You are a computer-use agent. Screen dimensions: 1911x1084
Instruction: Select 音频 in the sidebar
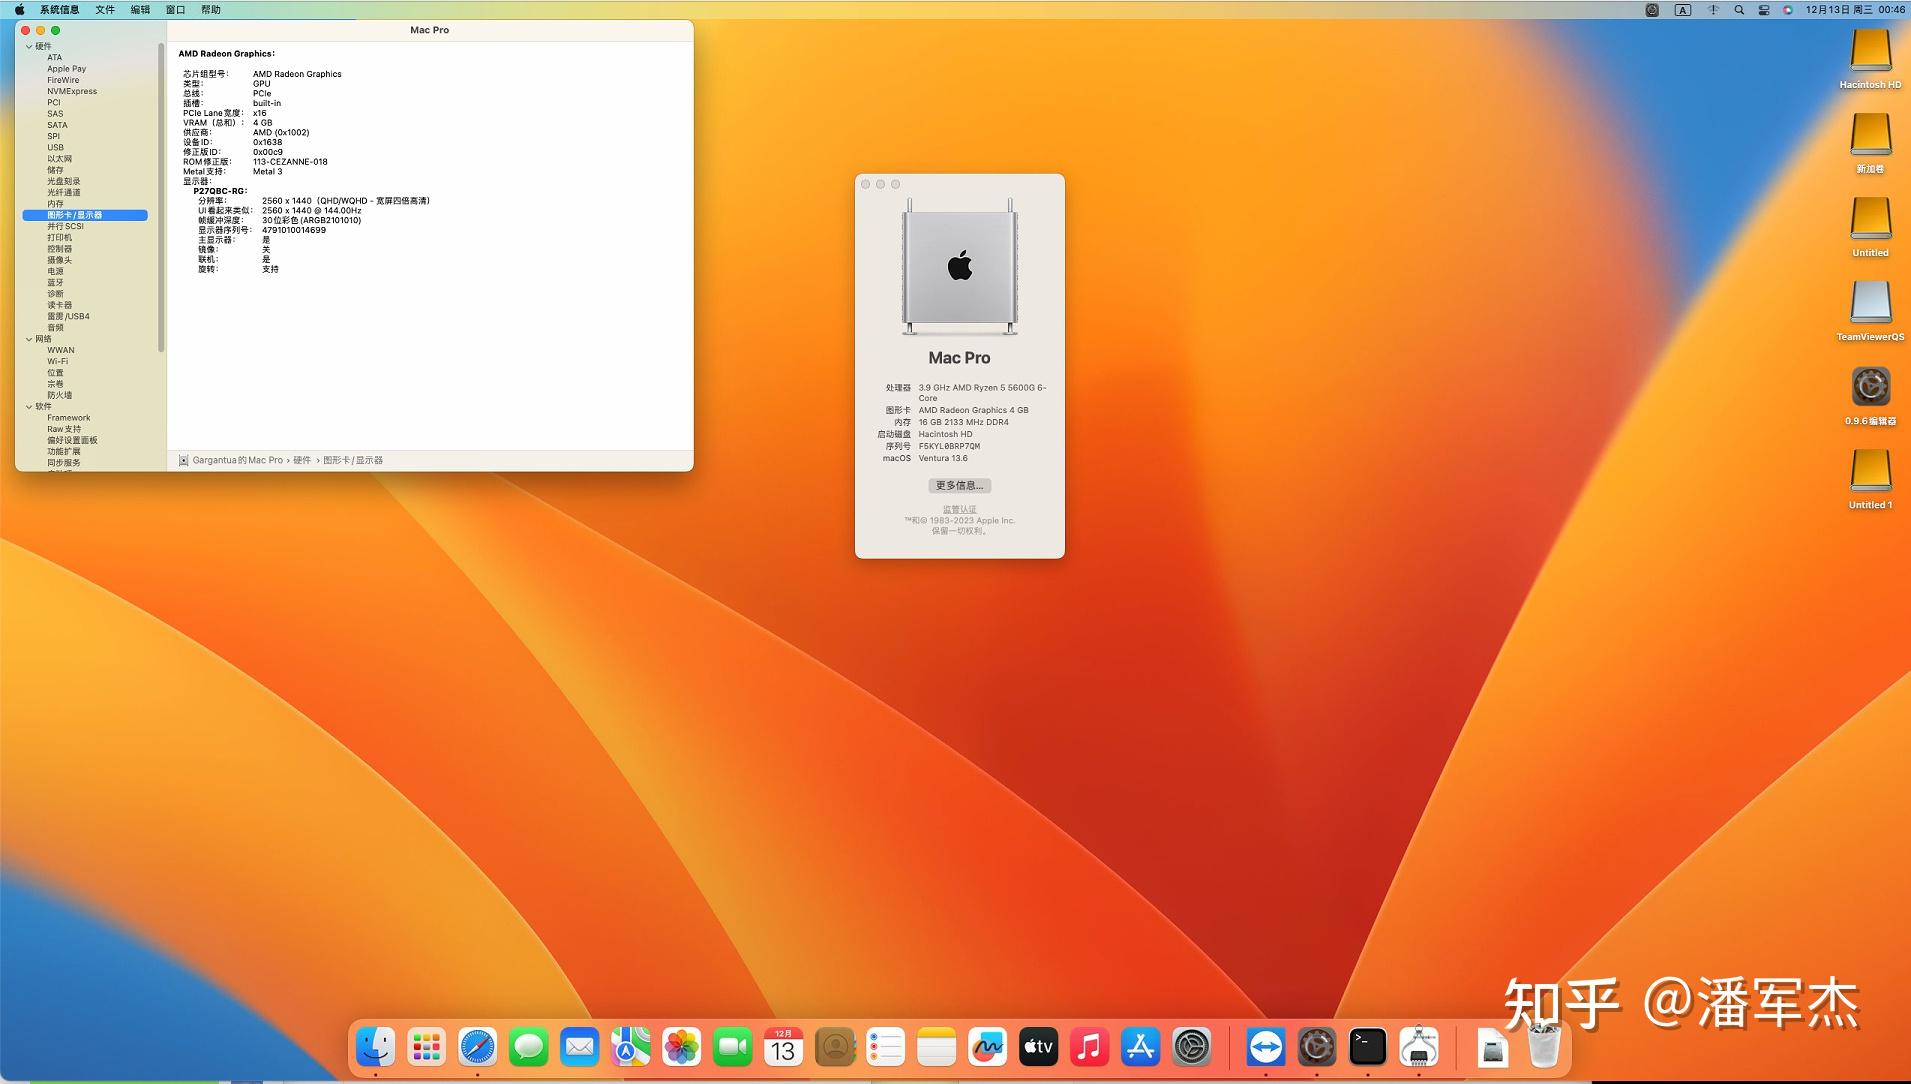tap(55, 328)
